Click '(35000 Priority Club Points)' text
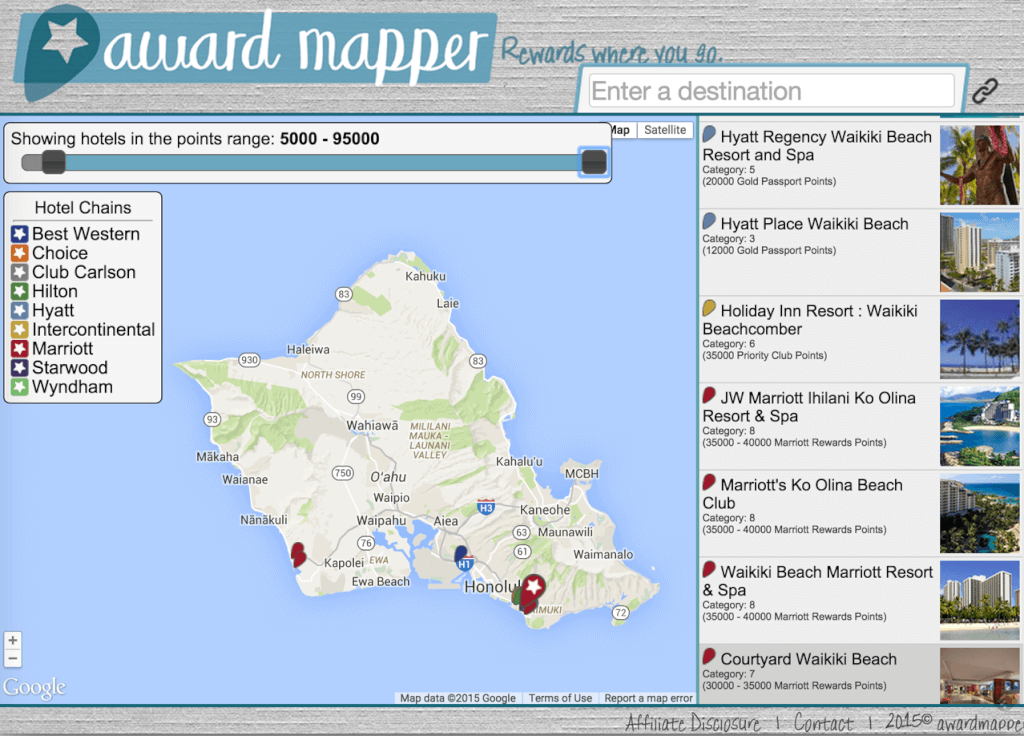 765,356
